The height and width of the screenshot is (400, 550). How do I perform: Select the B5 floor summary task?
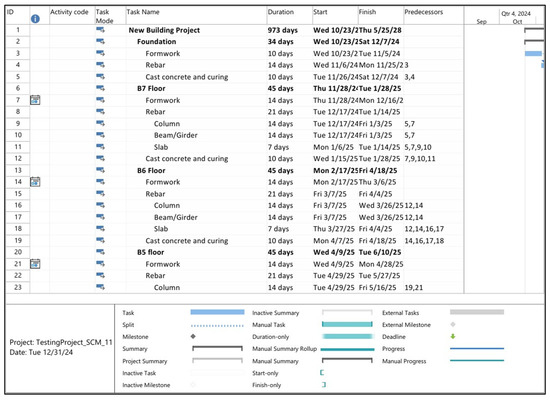[151, 252]
